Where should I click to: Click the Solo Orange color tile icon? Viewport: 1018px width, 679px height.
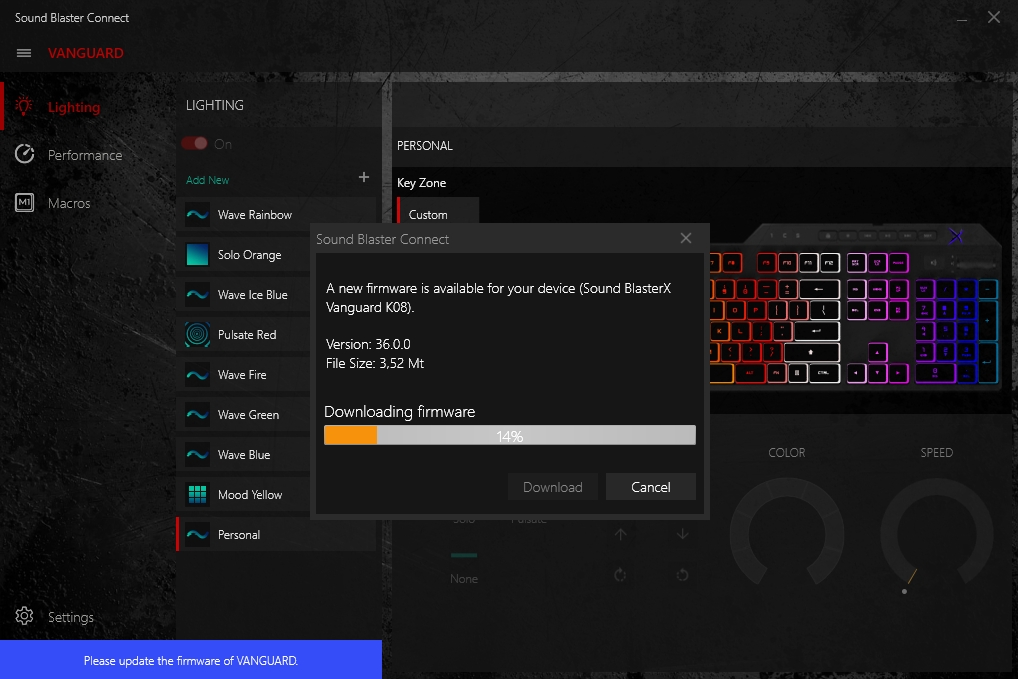(x=197, y=254)
